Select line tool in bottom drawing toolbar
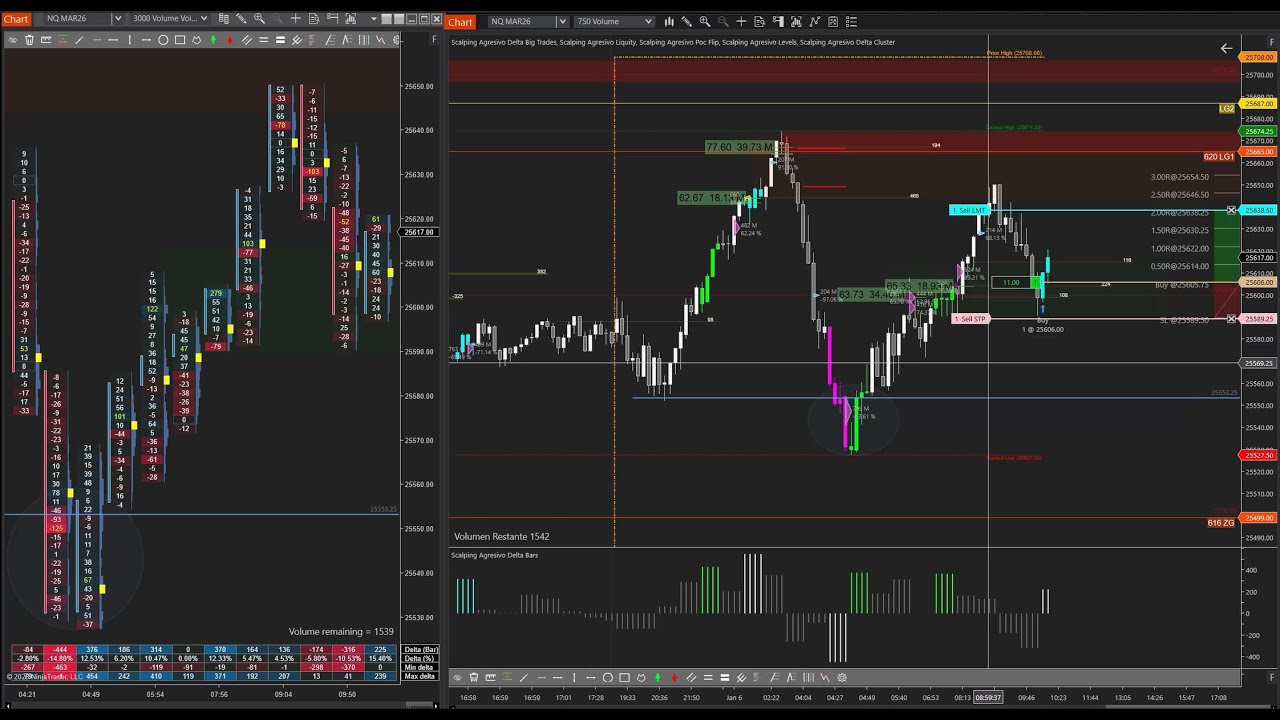Viewport: 1280px width, 720px height. [x=524, y=678]
